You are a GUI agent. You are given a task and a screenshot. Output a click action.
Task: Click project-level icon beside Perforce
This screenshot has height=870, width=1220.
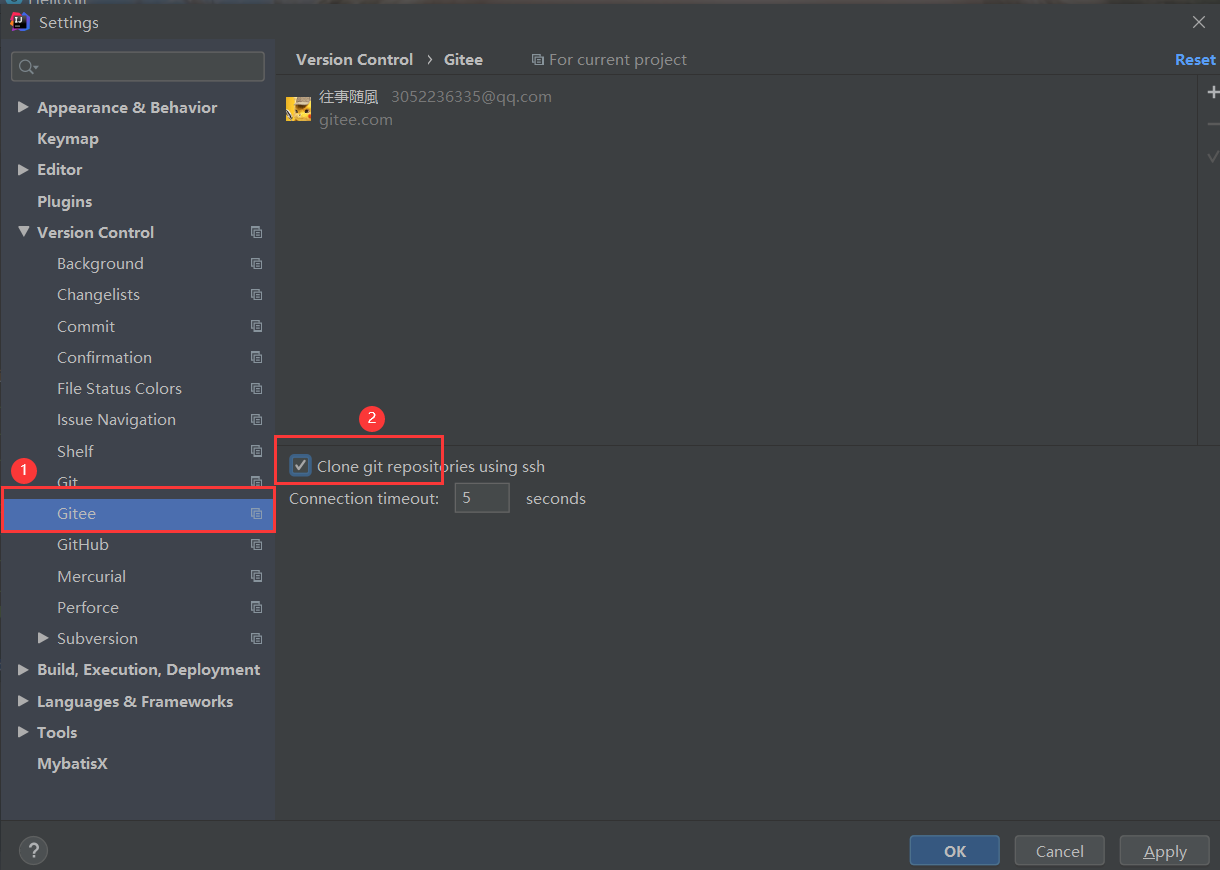click(256, 608)
